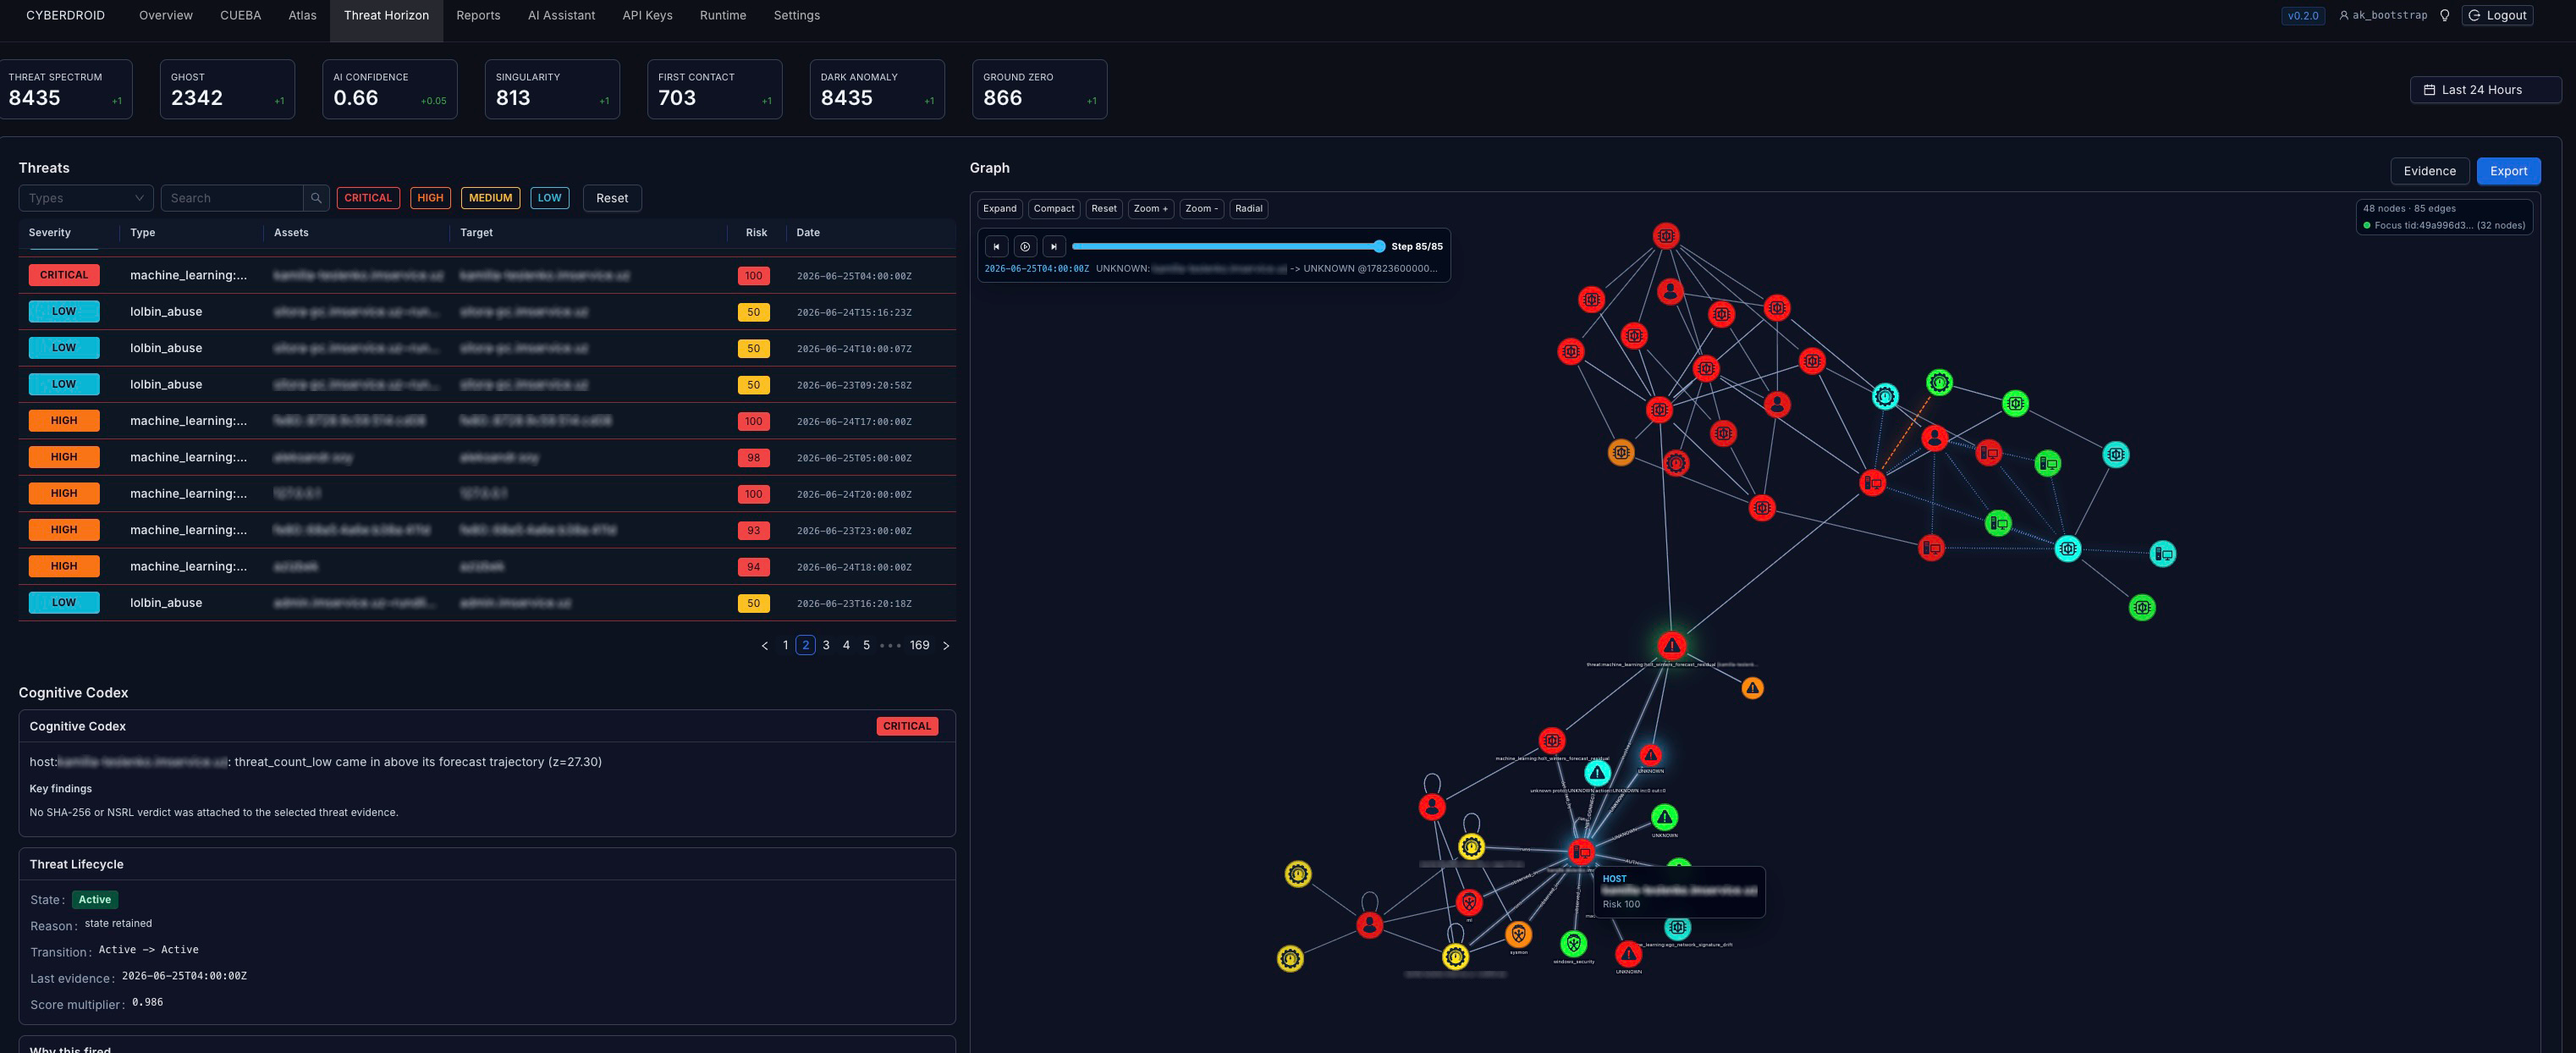Viewport: 2576px width, 1053px height.
Task: Select the HIGH threat row with risk 98
Action: (x=487, y=457)
